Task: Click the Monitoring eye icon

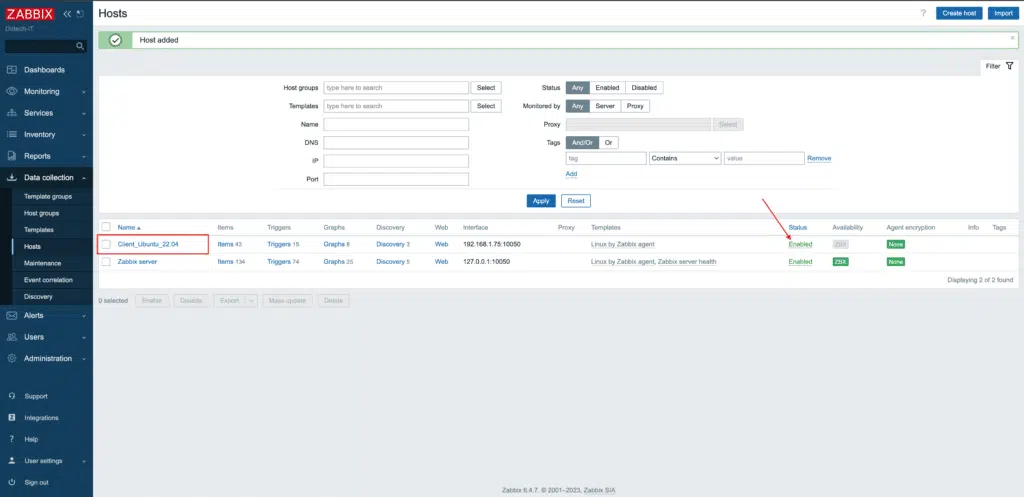Action: [x=12, y=91]
